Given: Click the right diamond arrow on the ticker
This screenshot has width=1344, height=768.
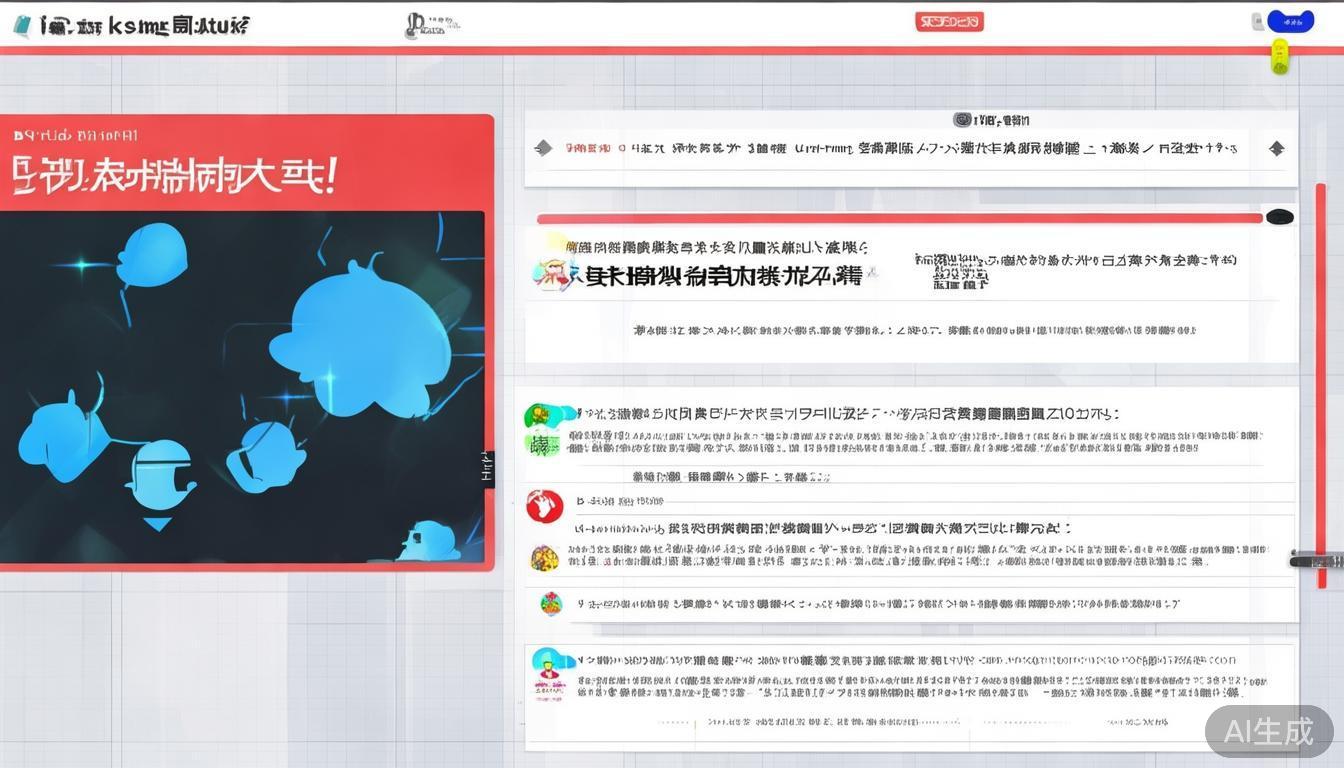Looking at the screenshot, I should [x=1276, y=148].
